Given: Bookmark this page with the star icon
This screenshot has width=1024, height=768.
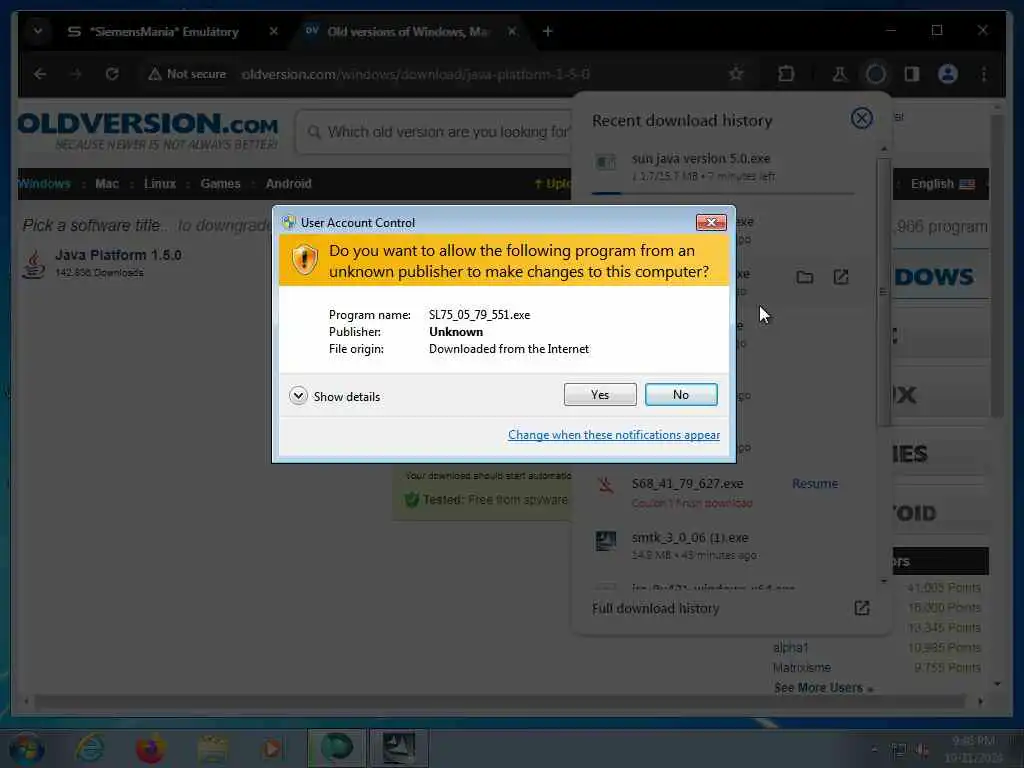Looking at the screenshot, I should (736, 74).
